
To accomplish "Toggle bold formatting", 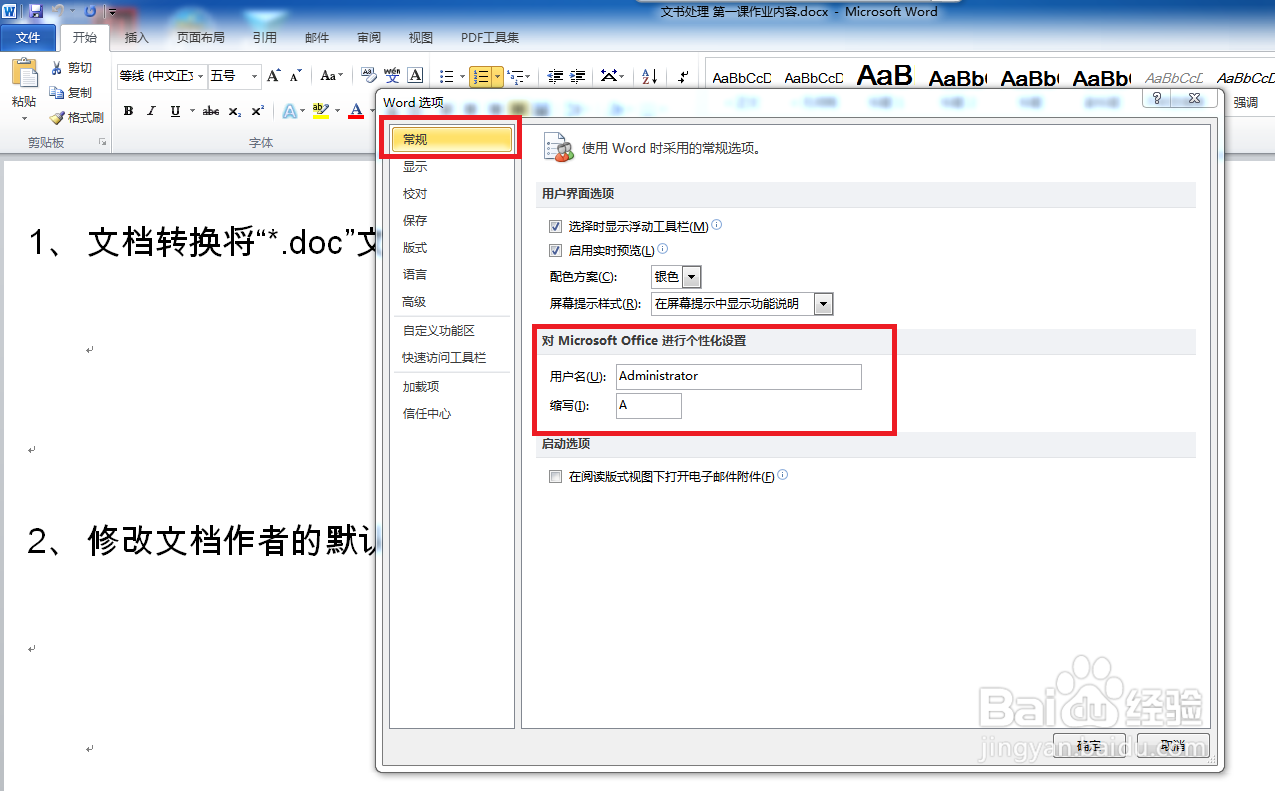I will (x=128, y=111).
